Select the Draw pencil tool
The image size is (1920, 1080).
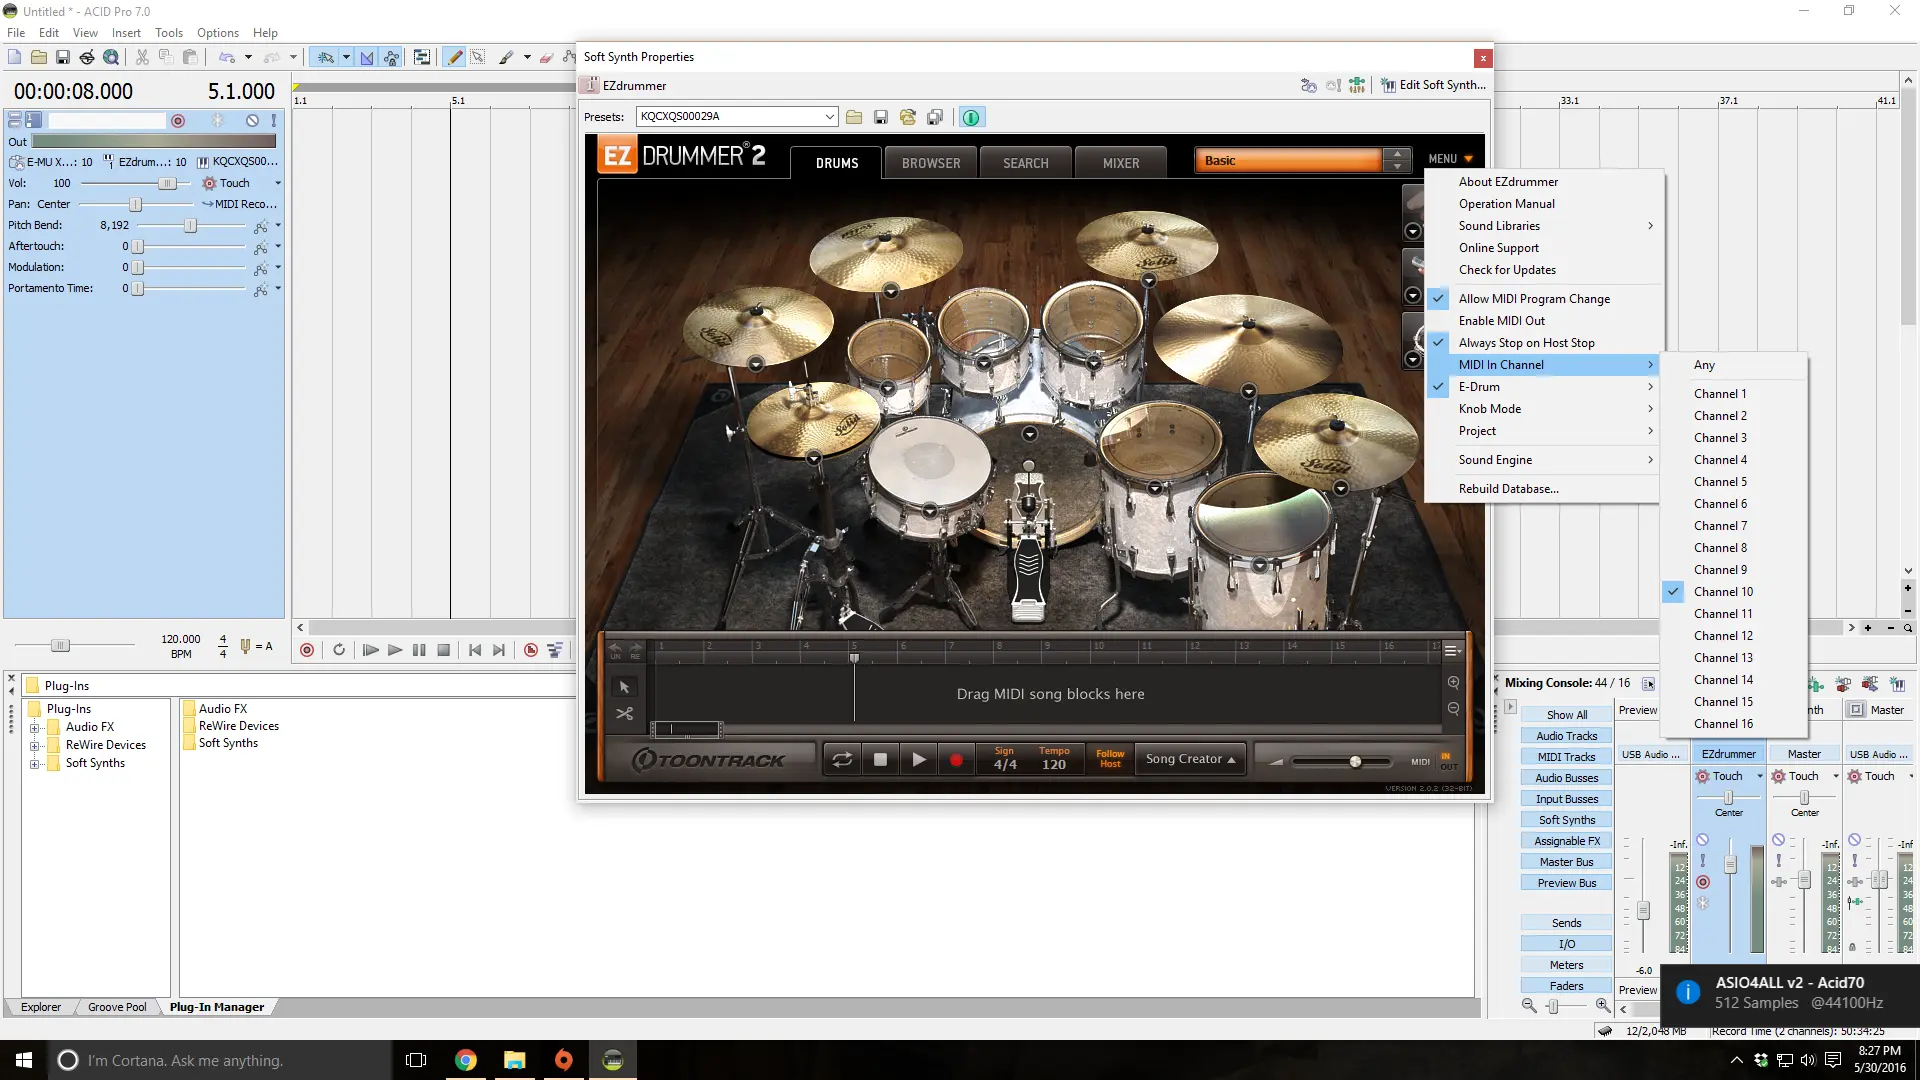(x=455, y=57)
